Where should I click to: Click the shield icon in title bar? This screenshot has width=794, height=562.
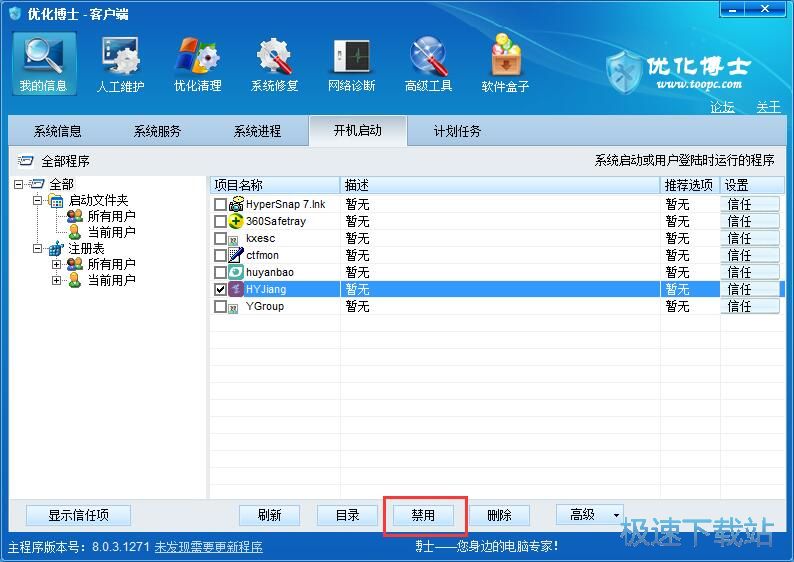(15, 13)
